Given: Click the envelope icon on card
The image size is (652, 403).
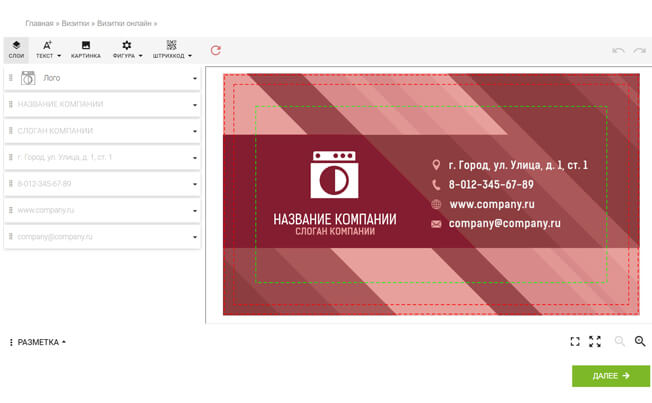Looking at the screenshot, I should click(x=436, y=224).
